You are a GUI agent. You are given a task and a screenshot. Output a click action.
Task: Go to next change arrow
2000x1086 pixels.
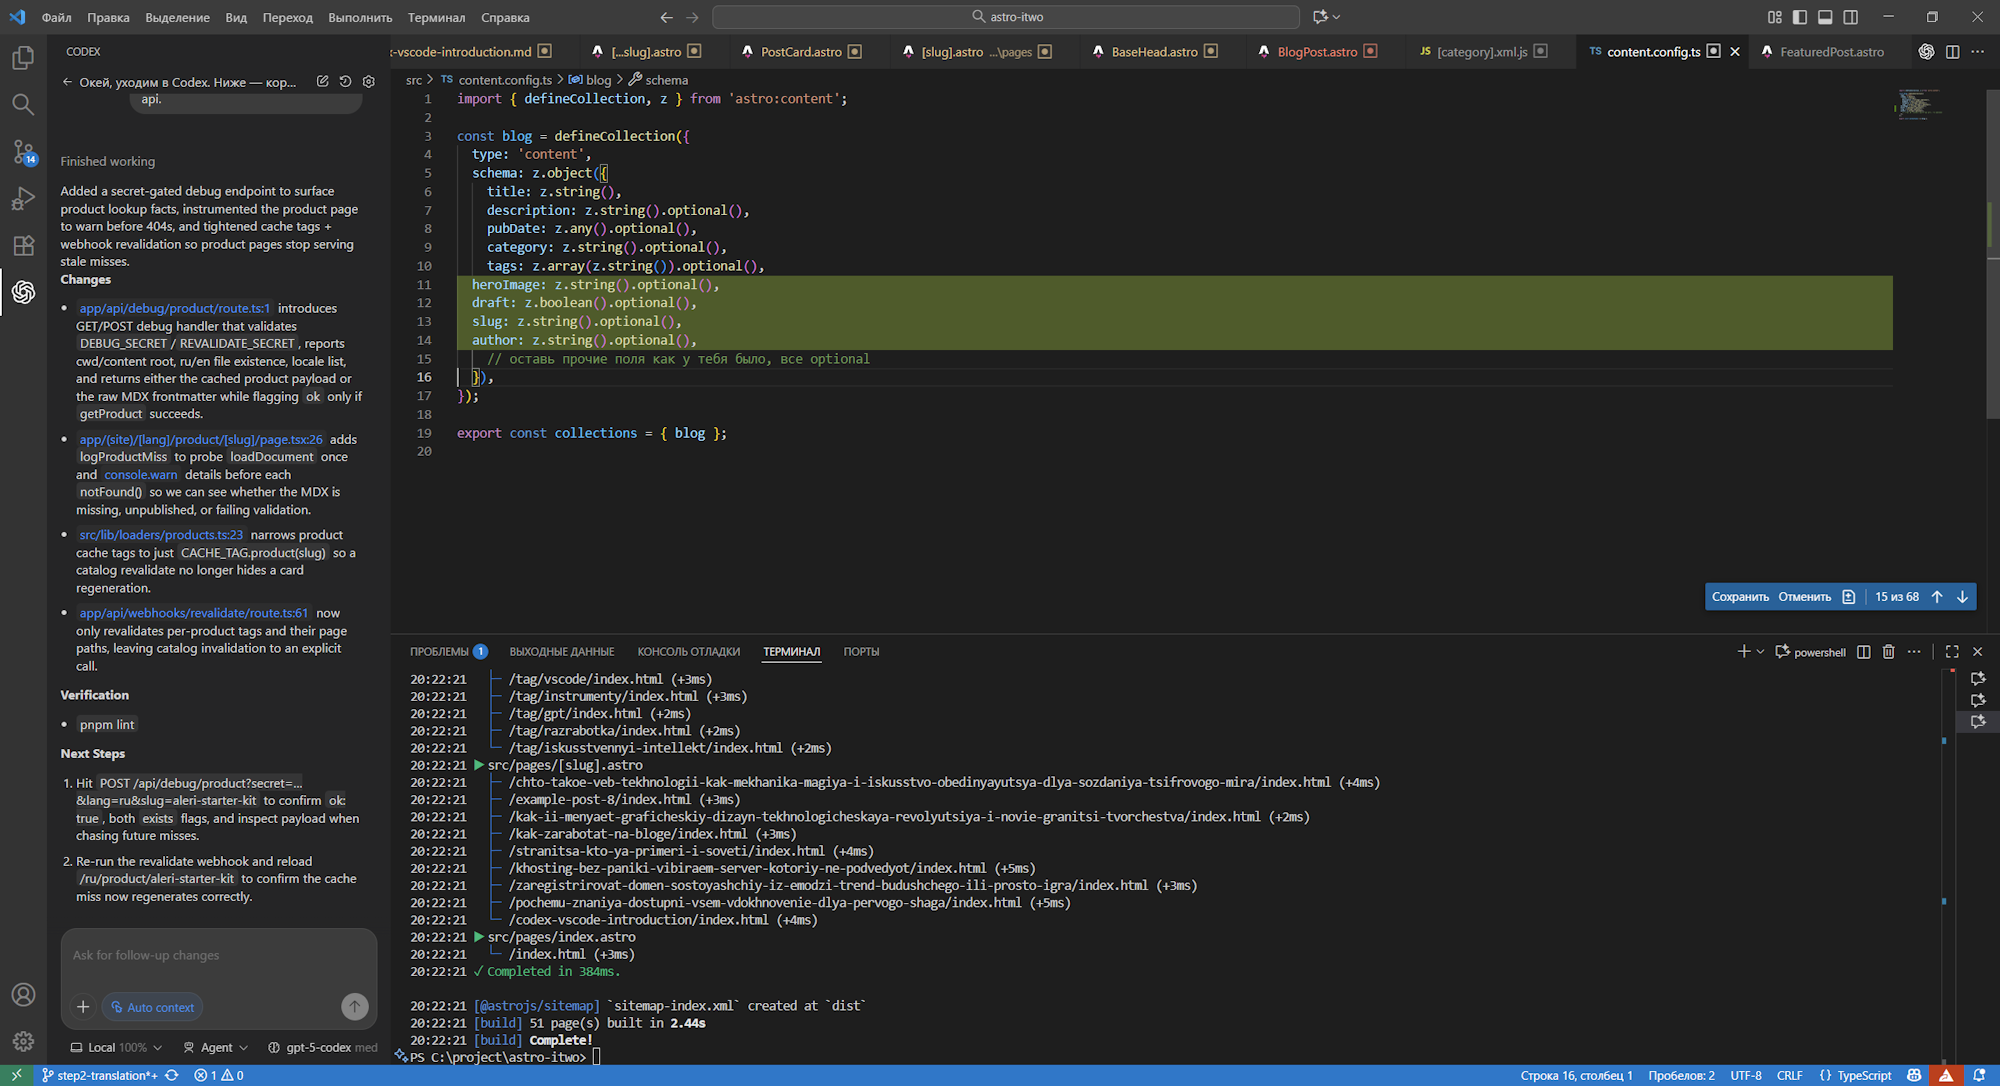point(1962,597)
